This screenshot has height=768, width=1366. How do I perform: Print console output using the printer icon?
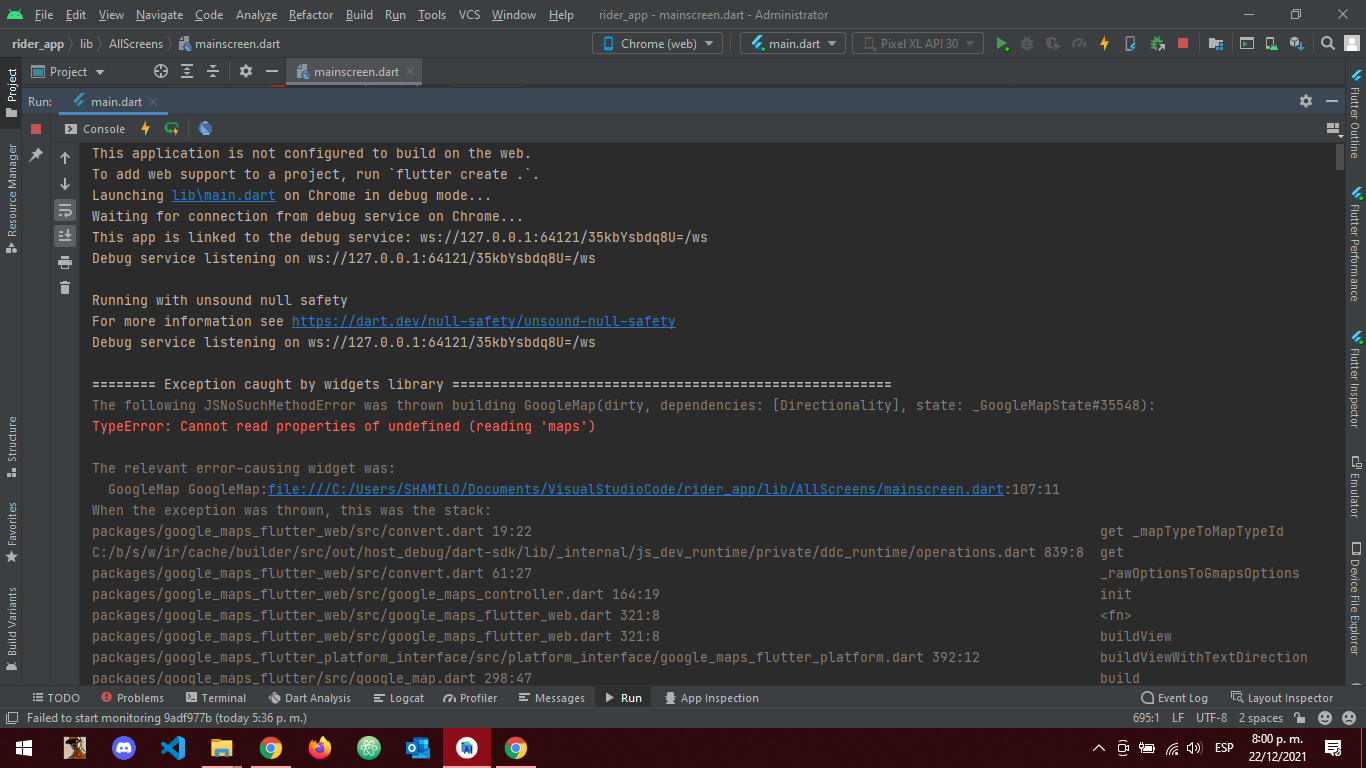click(65, 262)
